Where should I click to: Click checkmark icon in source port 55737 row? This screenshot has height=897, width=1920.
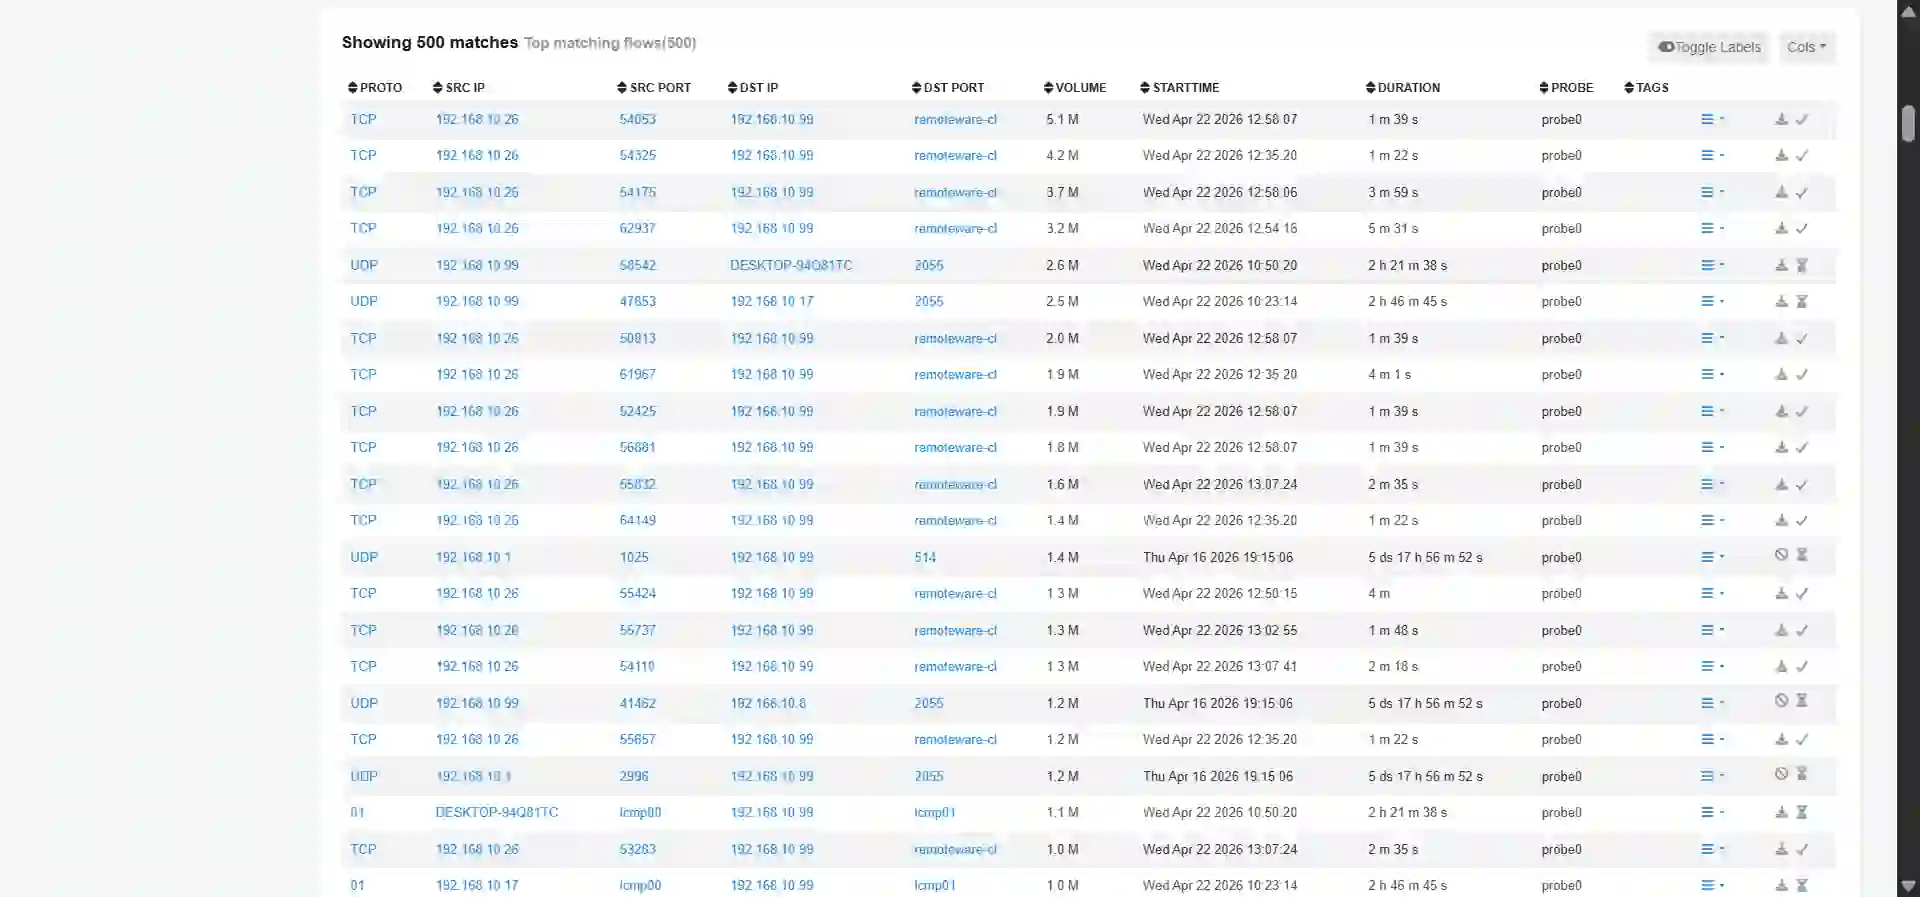click(x=1802, y=630)
